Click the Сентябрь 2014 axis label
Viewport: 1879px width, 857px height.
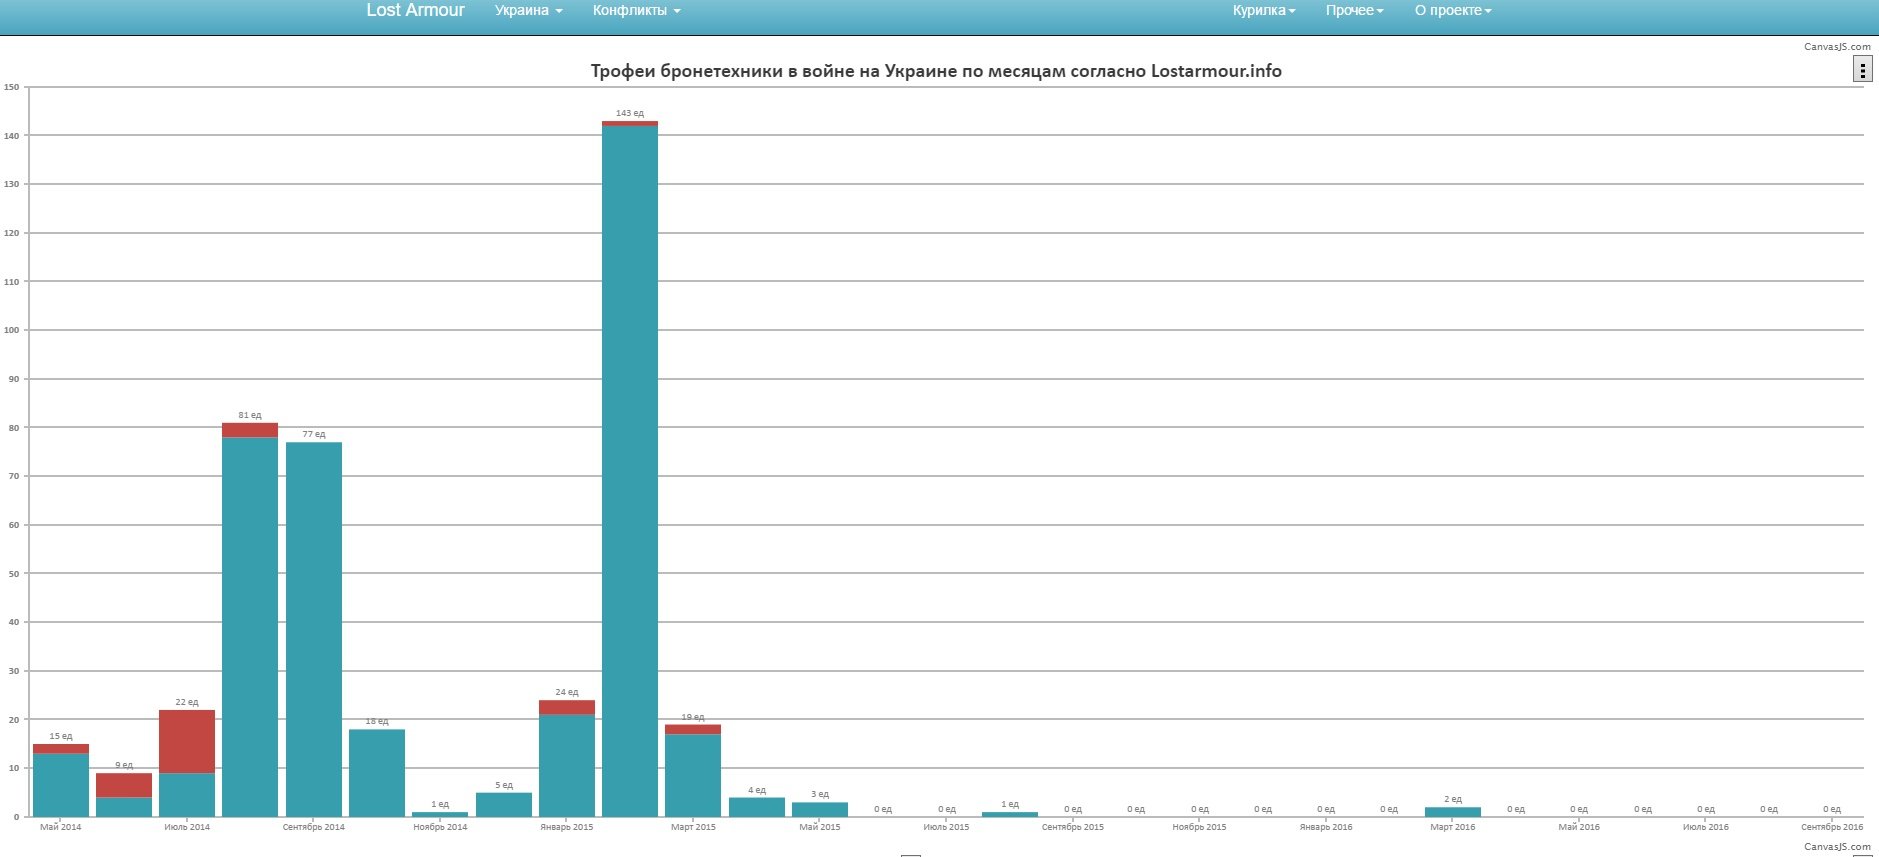click(314, 827)
